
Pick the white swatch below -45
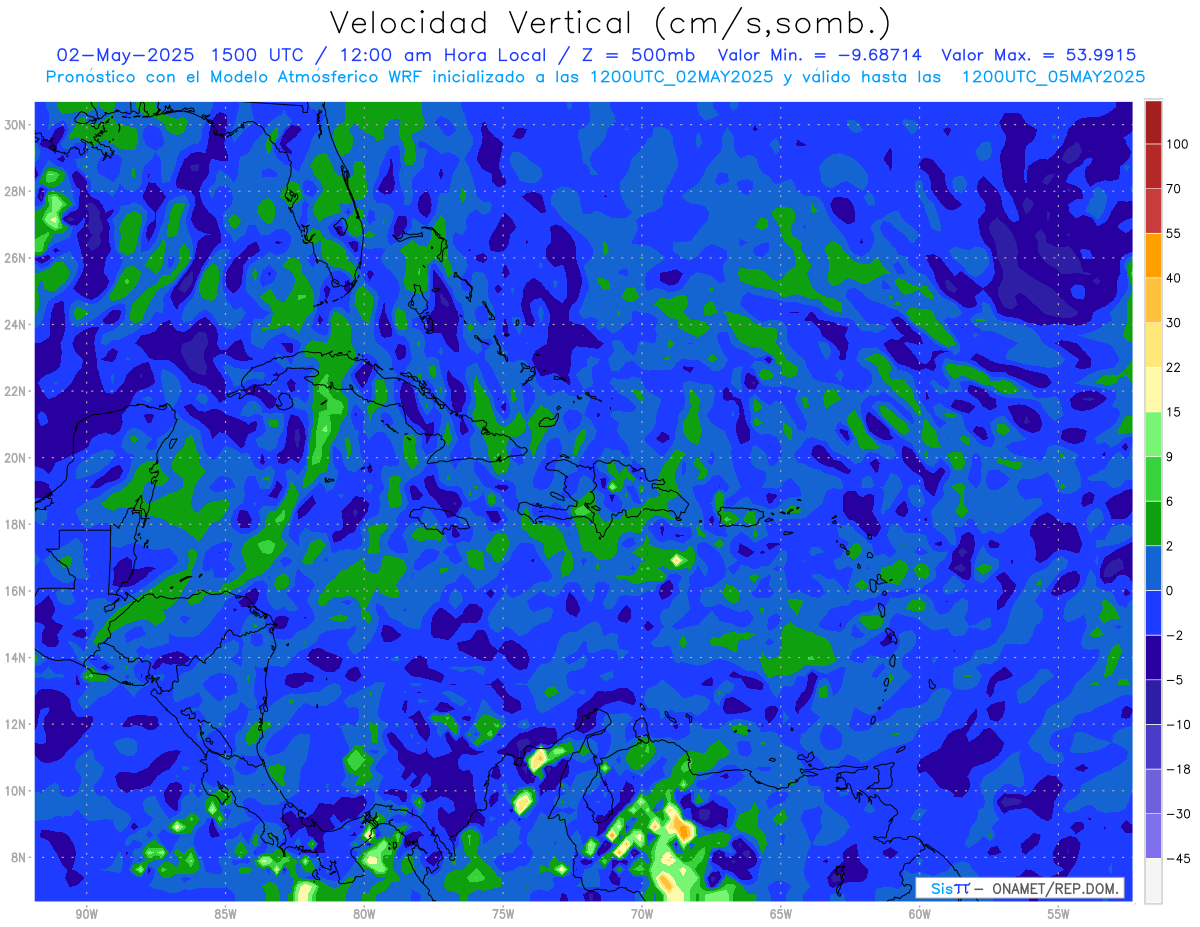point(1153,881)
